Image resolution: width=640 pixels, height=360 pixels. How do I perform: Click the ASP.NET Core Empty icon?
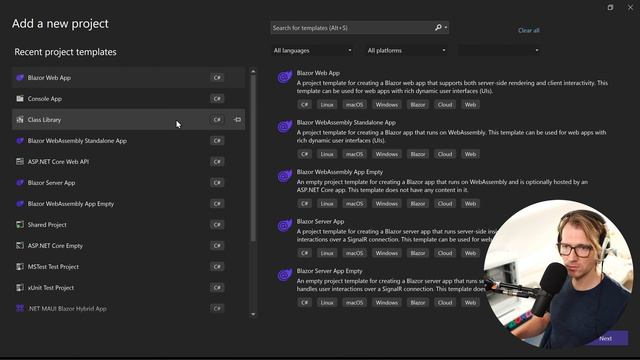[20, 245]
